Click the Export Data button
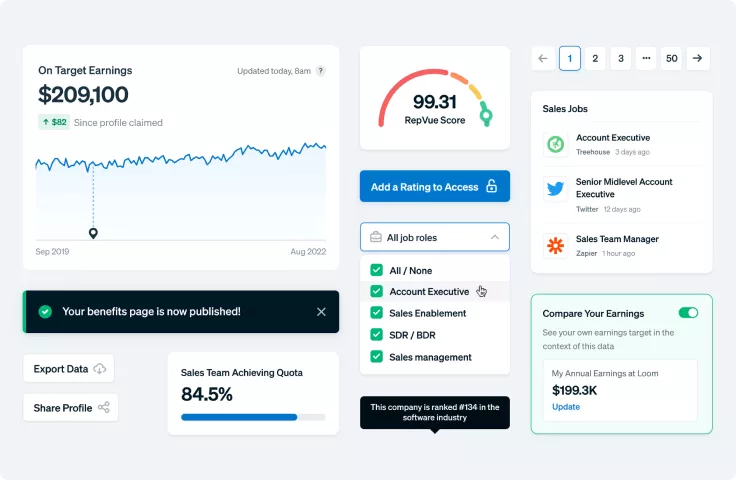Image resolution: width=736 pixels, height=480 pixels. coord(69,369)
